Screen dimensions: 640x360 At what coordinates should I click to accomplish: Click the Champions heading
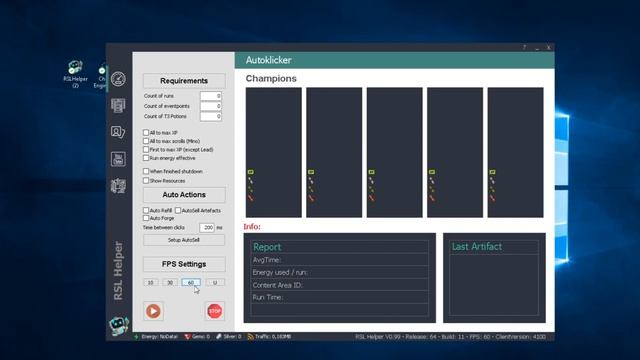[x=271, y=78]
